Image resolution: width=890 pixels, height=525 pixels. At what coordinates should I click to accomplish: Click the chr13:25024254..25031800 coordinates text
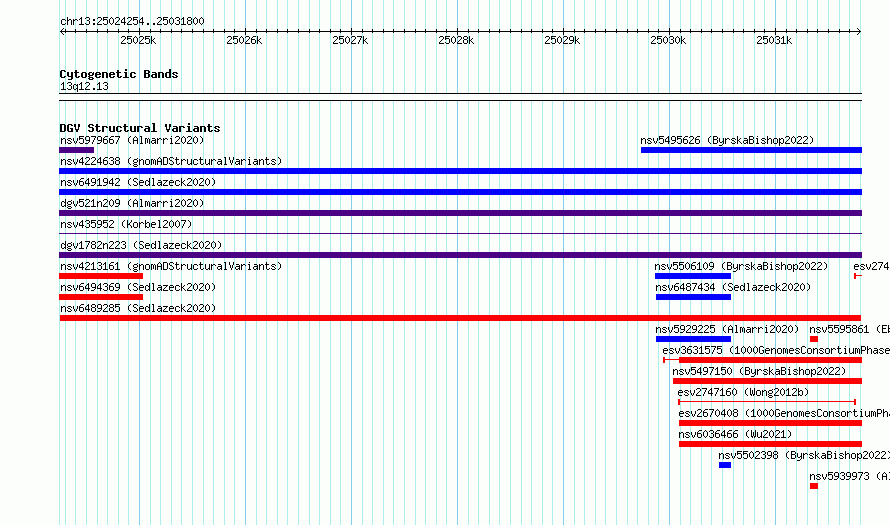coord(132,21)
